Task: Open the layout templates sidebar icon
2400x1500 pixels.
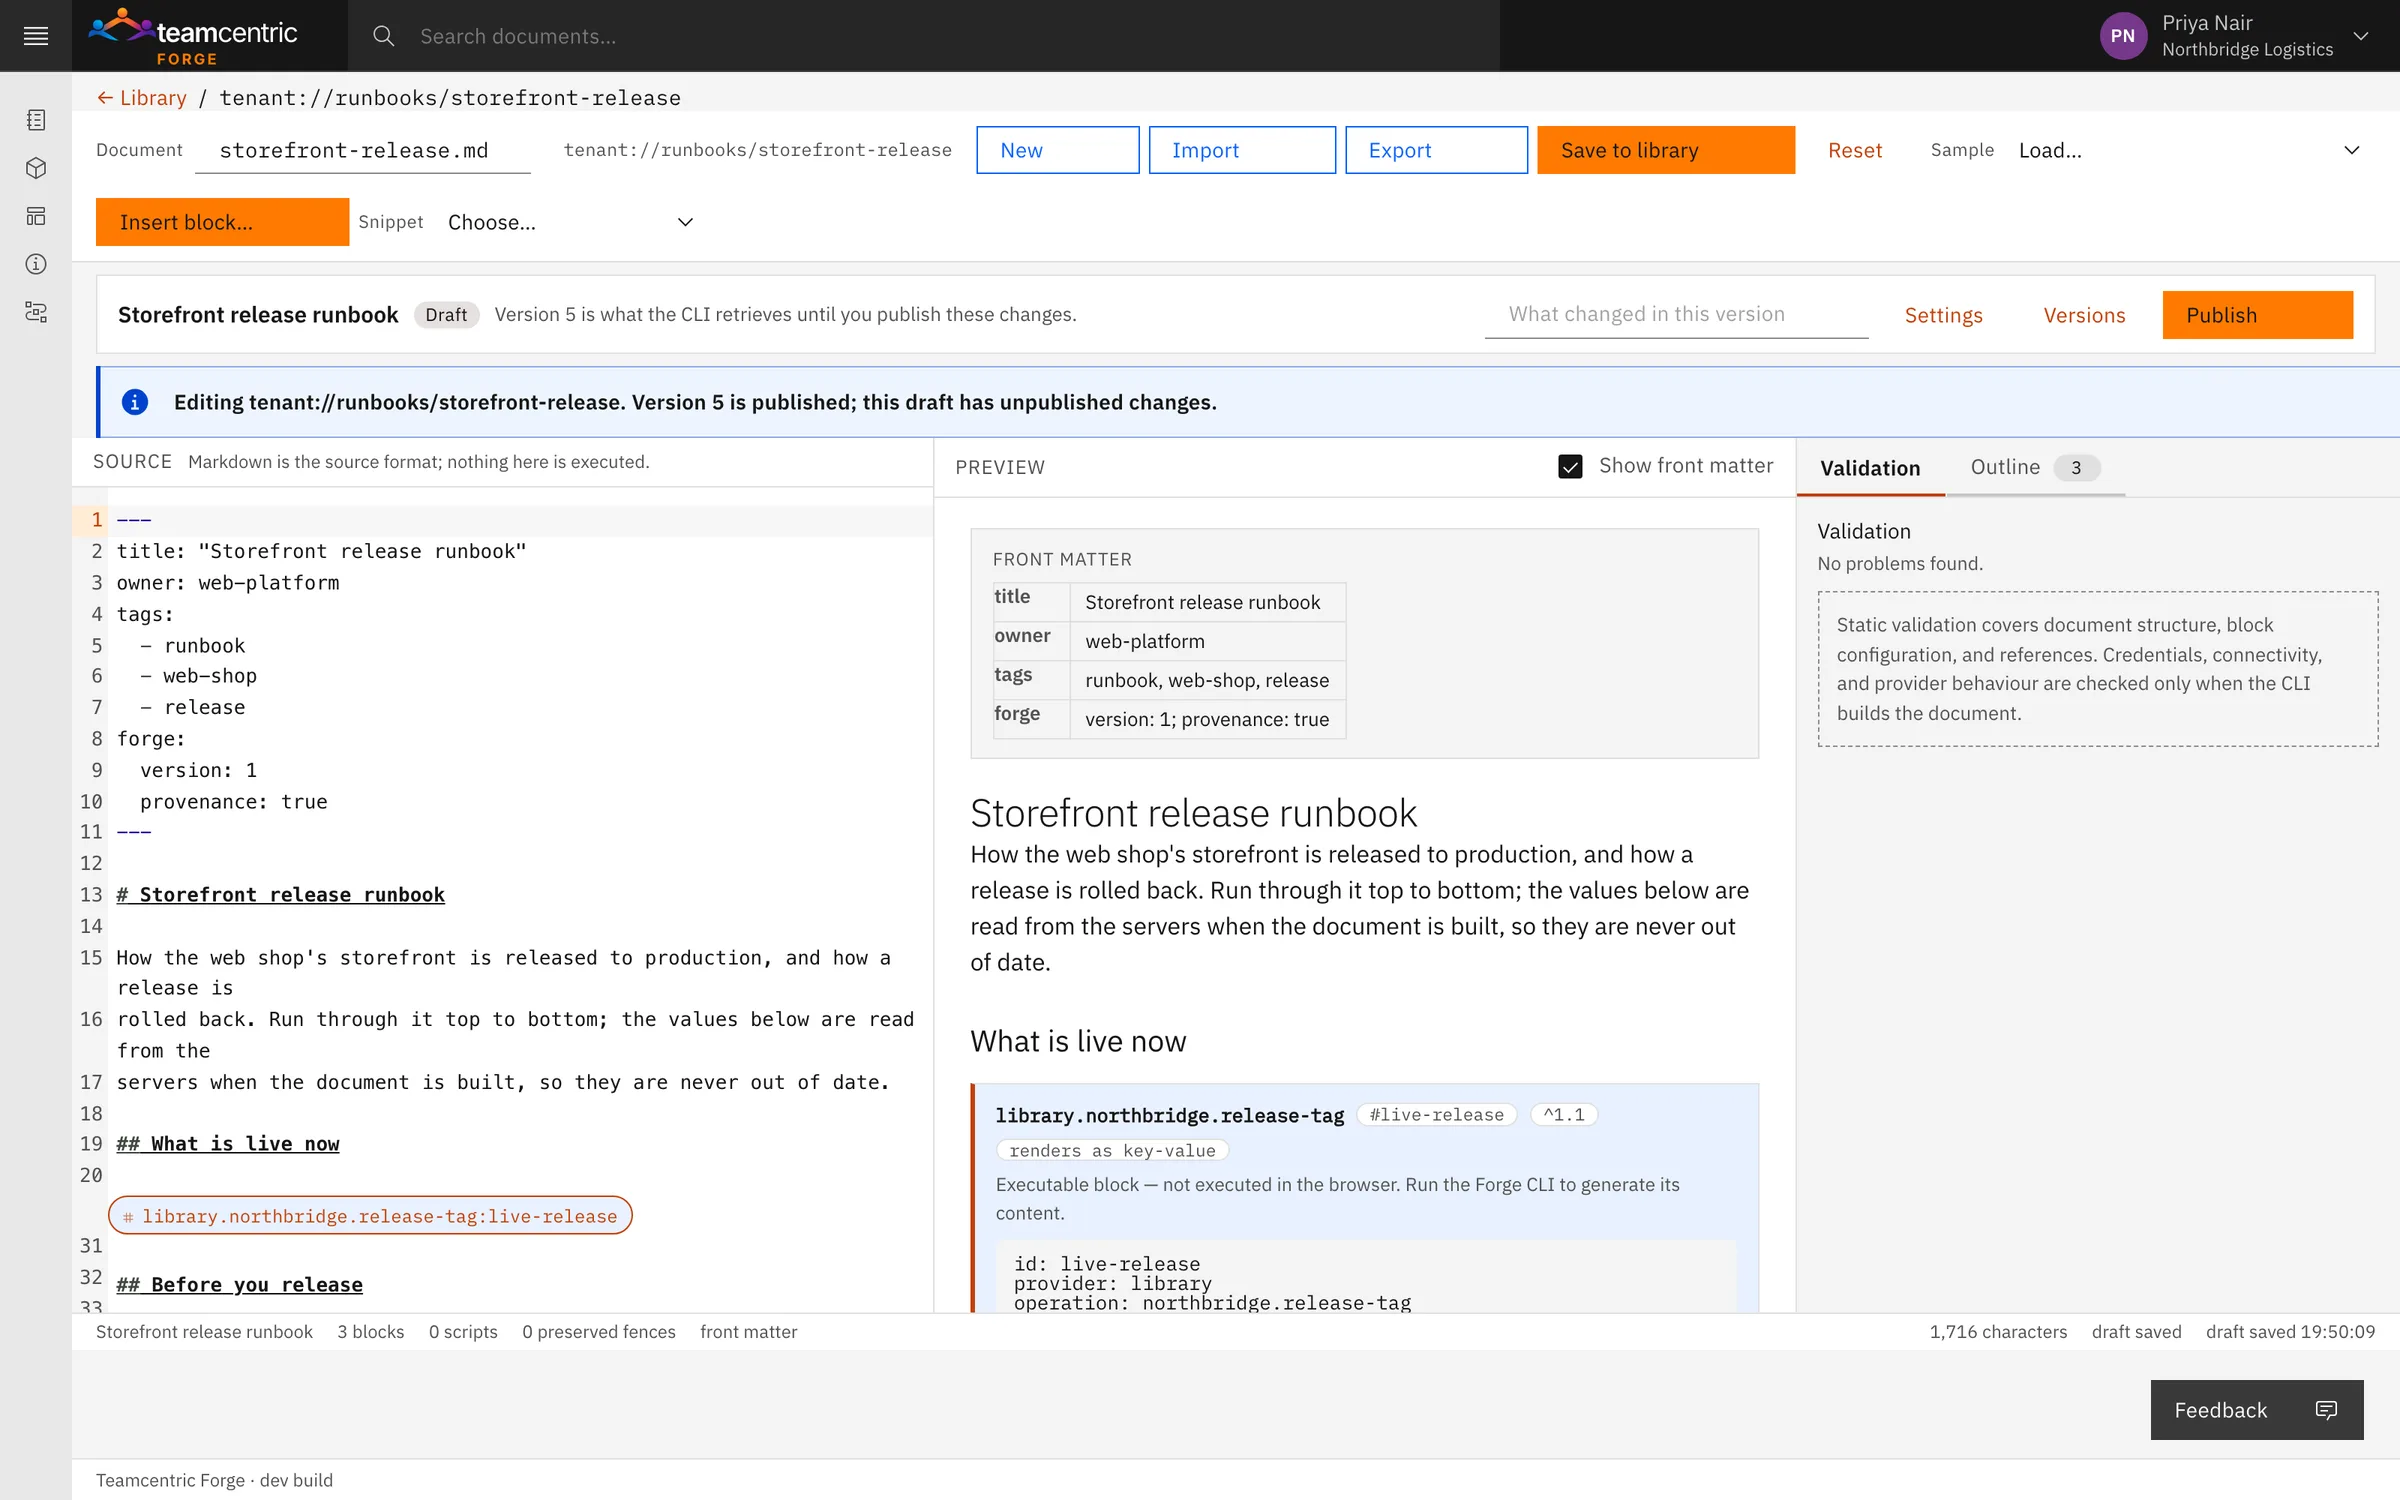Action: (x=36, y=216)
